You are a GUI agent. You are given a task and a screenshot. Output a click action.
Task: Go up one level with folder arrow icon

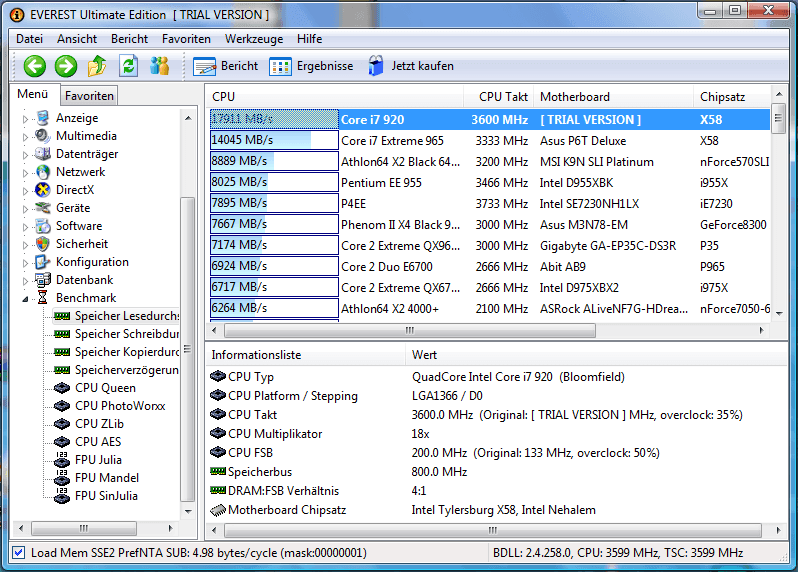point(97,66)
